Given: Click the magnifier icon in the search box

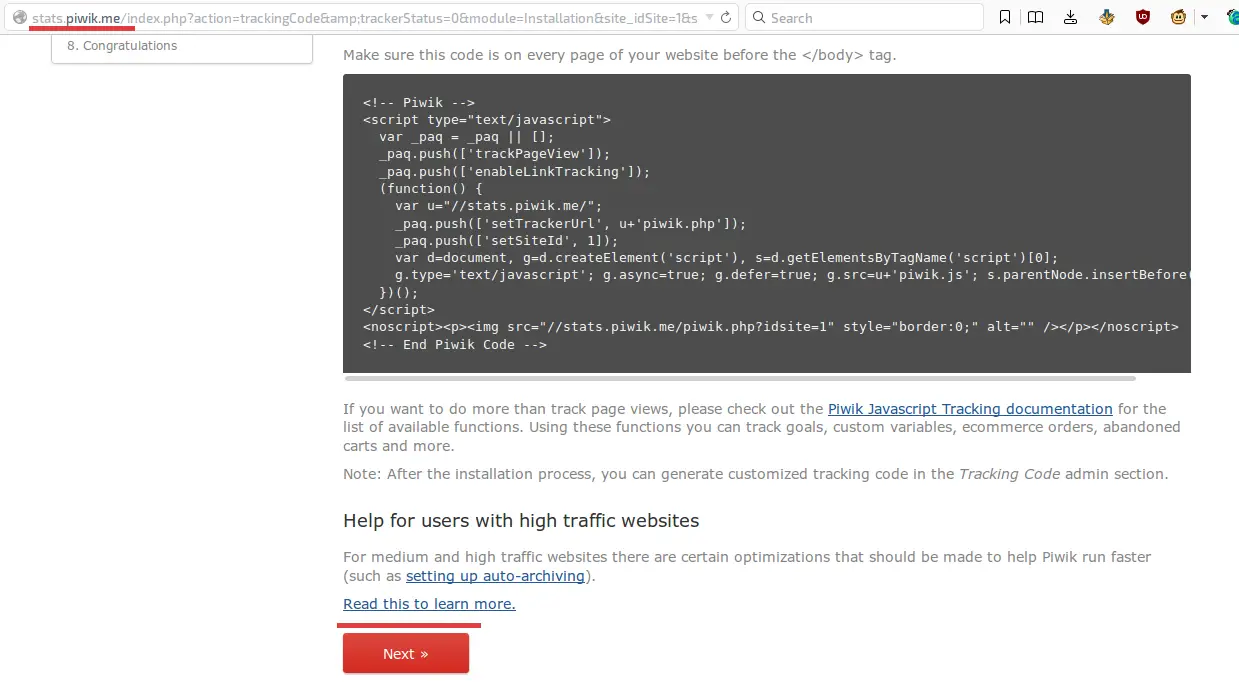Looking at the screenshot, I should (x=759, y=17).
